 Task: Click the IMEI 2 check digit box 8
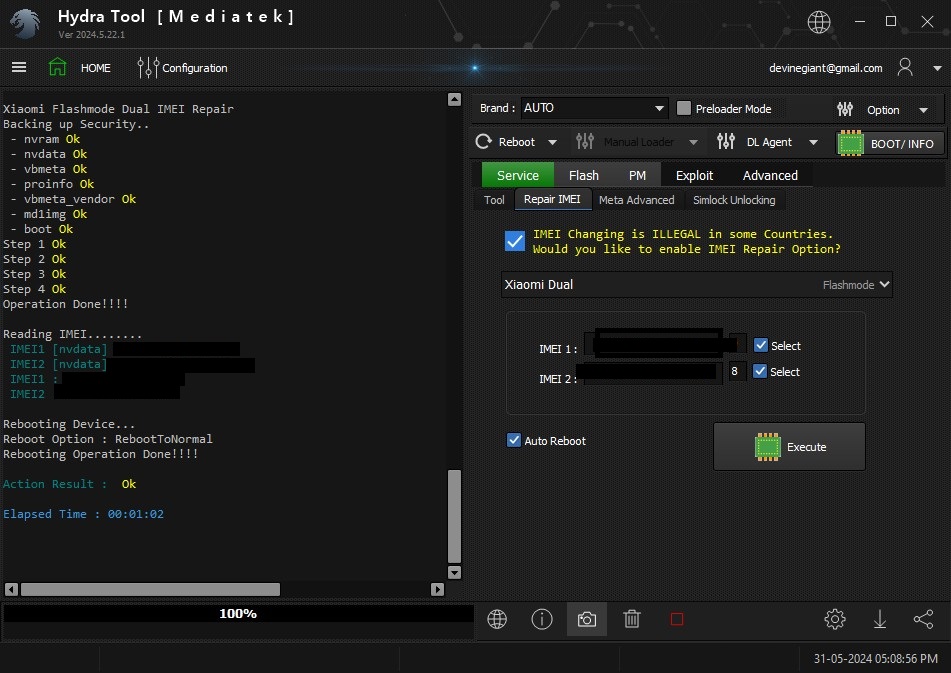click(x=735, y=371)
